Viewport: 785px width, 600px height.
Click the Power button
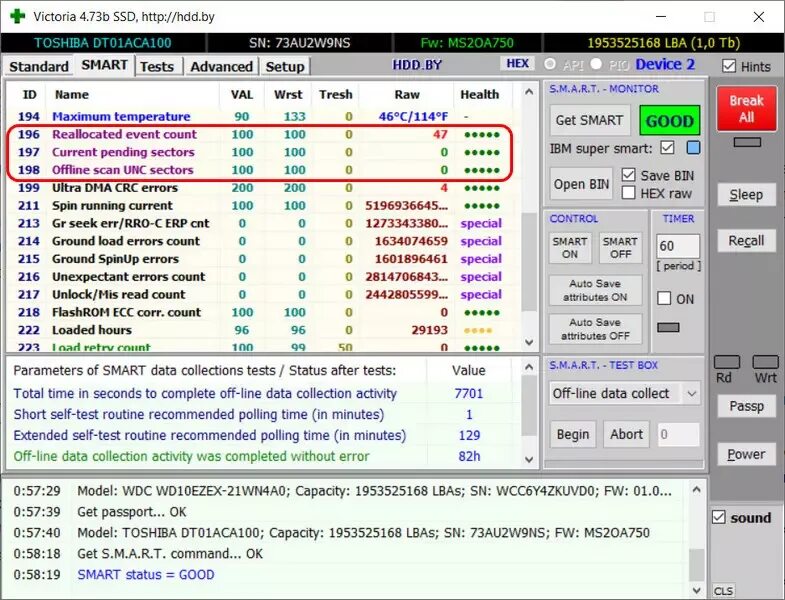pos(746,454)
